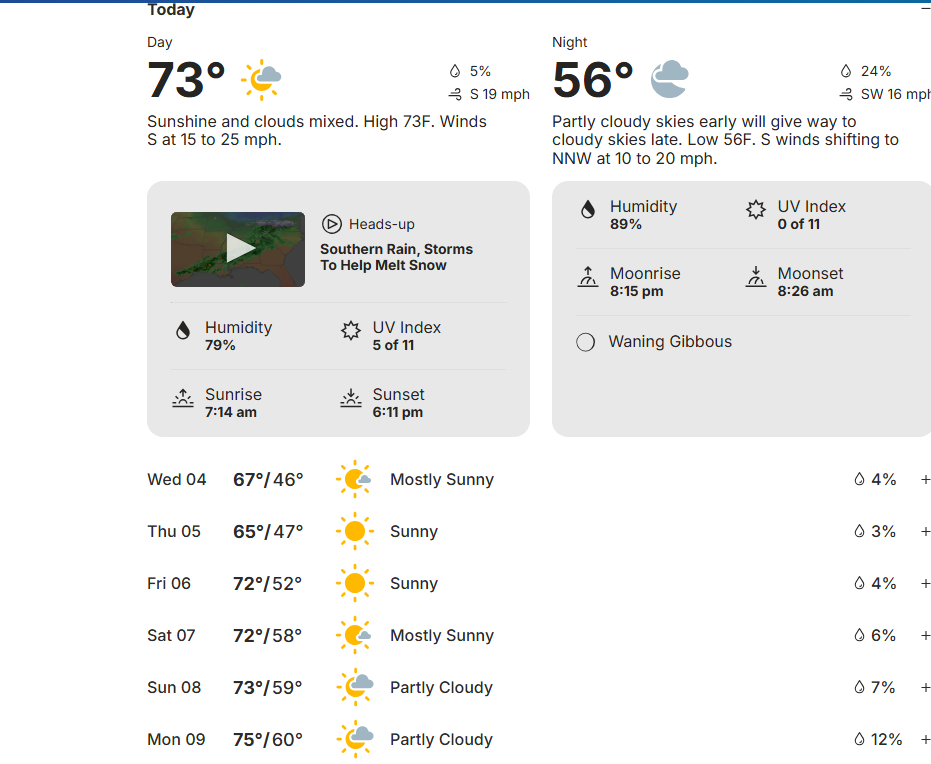Play the Southern Rain video thumbnail
Screen dimensions: 931x764
238,249
